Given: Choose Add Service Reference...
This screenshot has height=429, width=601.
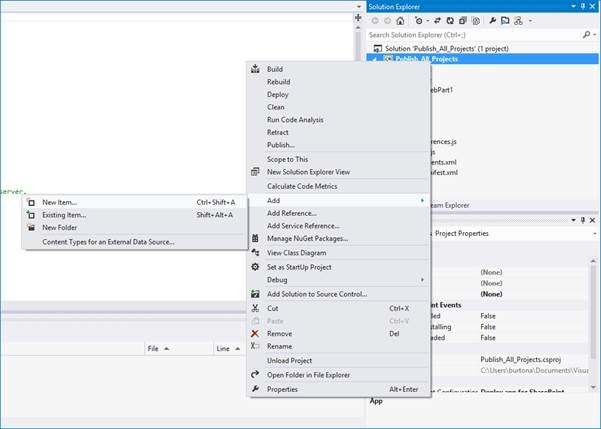Looking at the screenshot, I should [339, 226].
